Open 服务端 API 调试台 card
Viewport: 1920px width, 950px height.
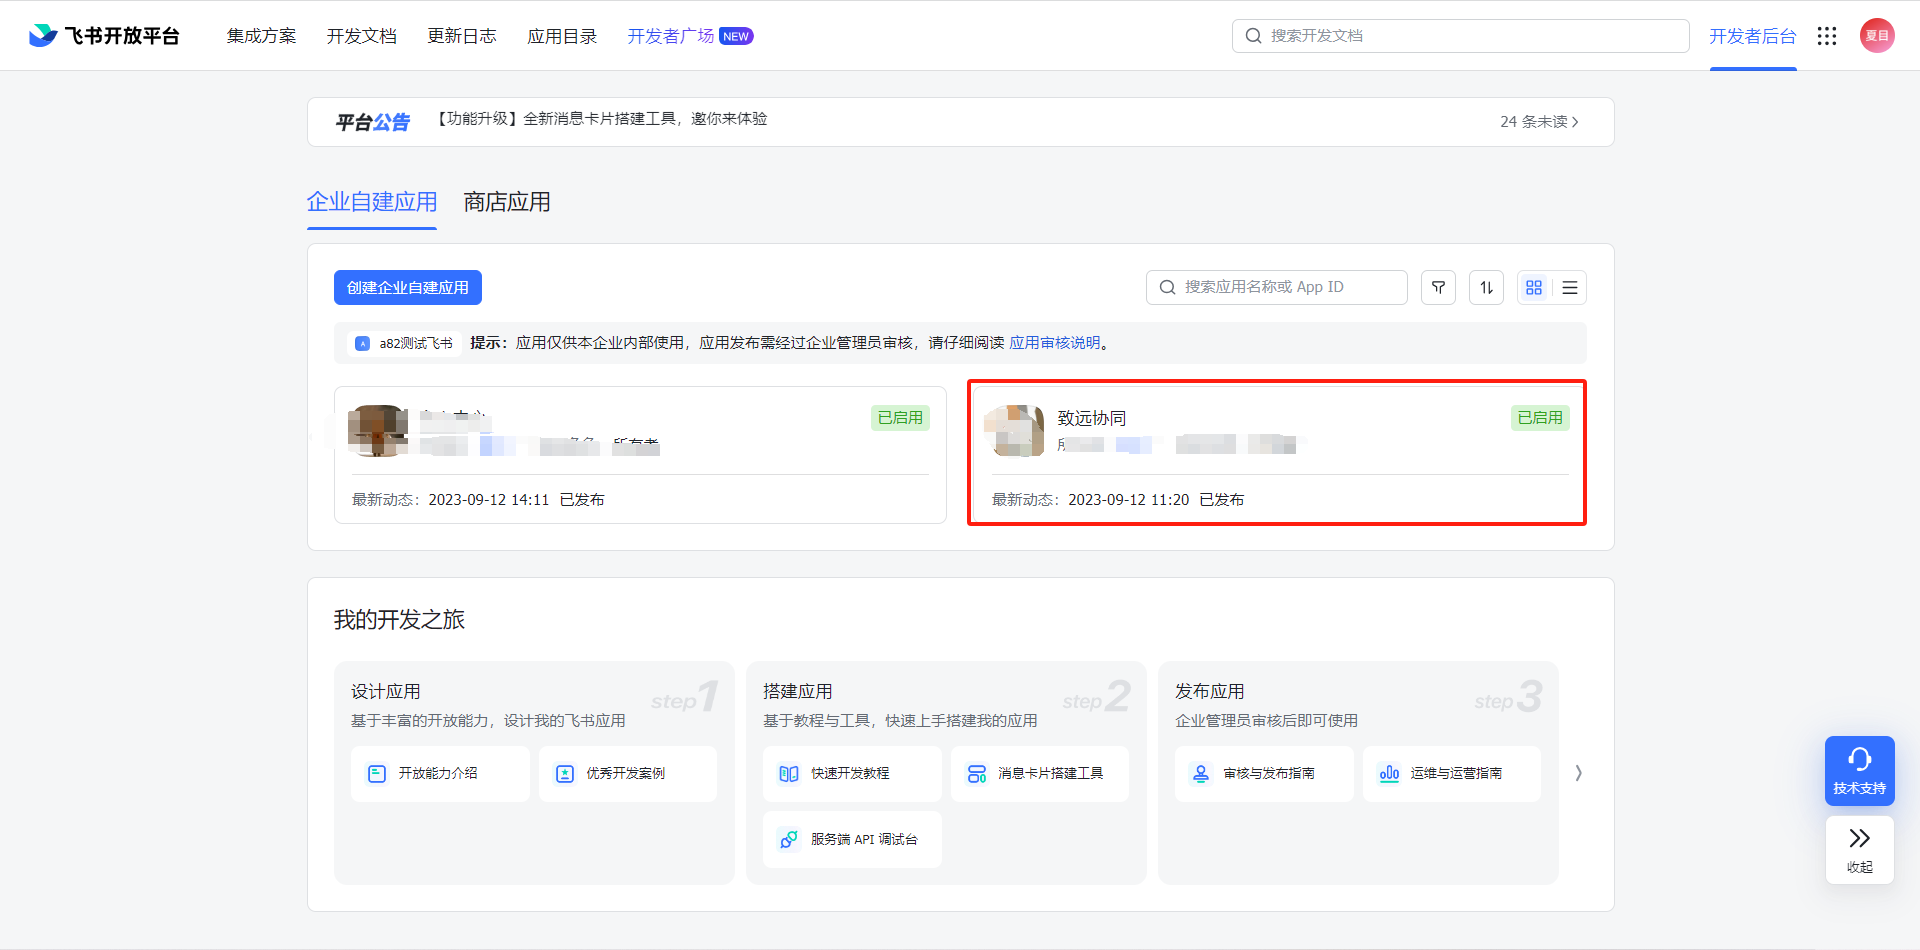852,839
